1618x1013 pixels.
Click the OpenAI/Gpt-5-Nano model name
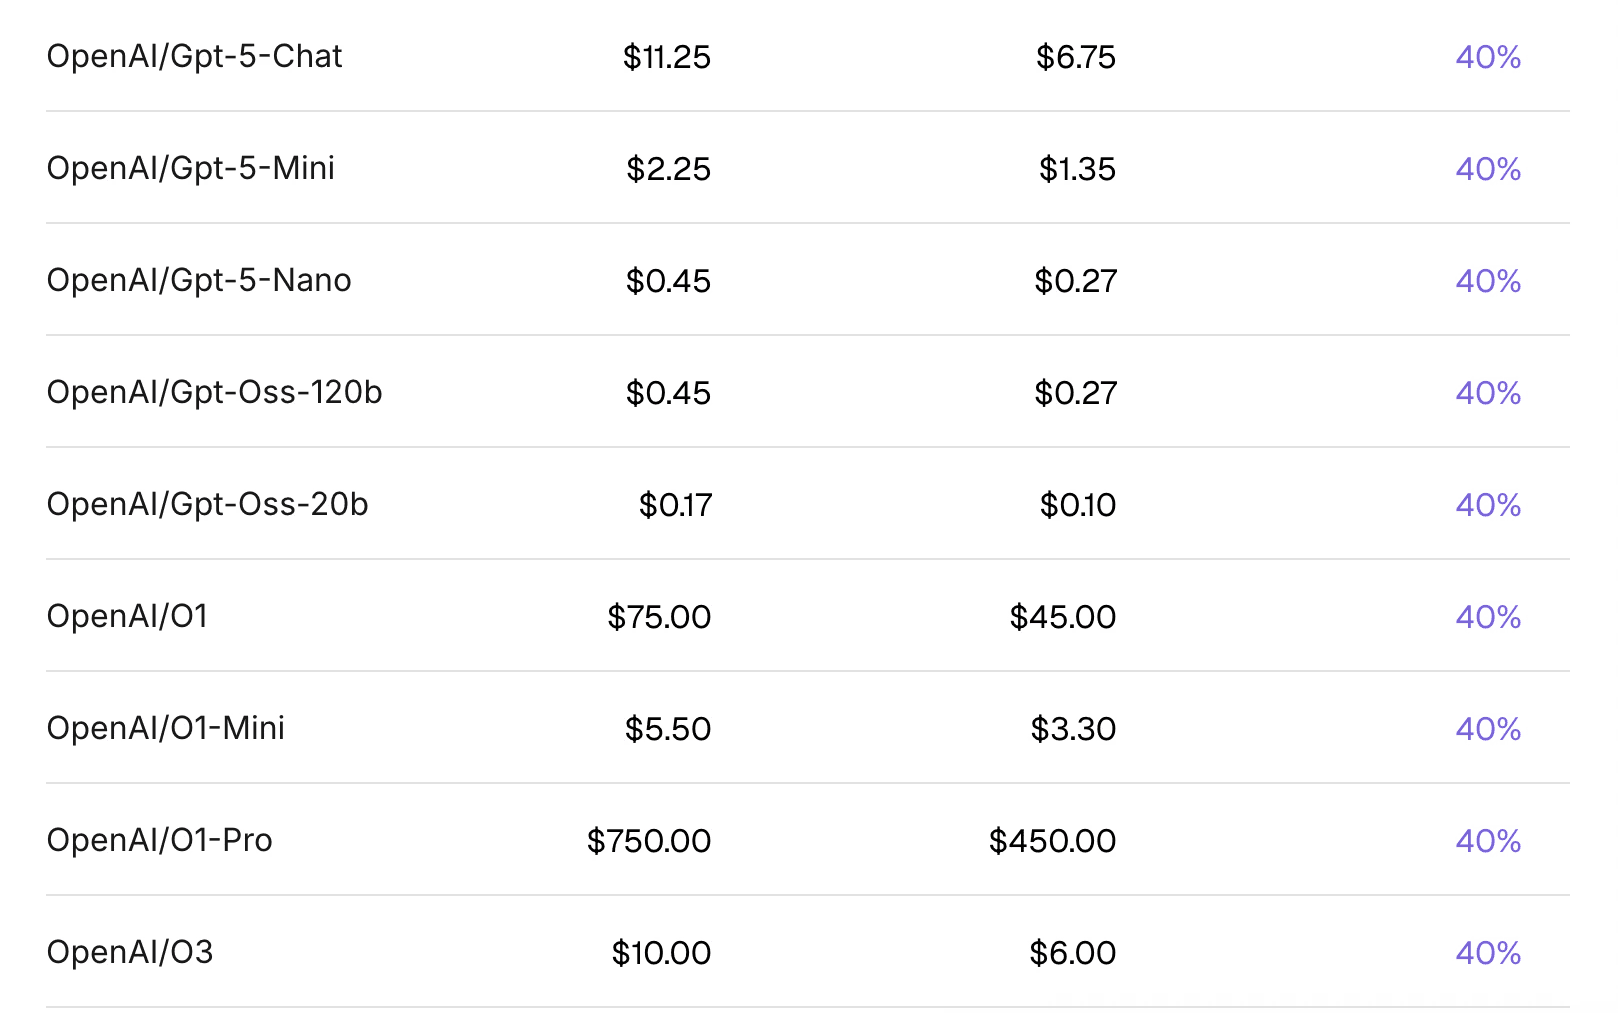[199, 281]
